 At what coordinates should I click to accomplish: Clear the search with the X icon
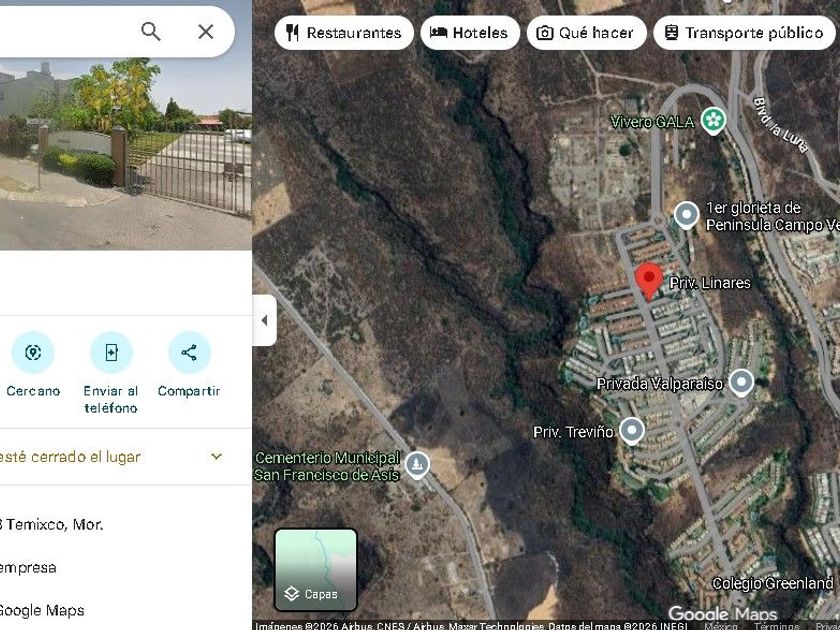206,32
